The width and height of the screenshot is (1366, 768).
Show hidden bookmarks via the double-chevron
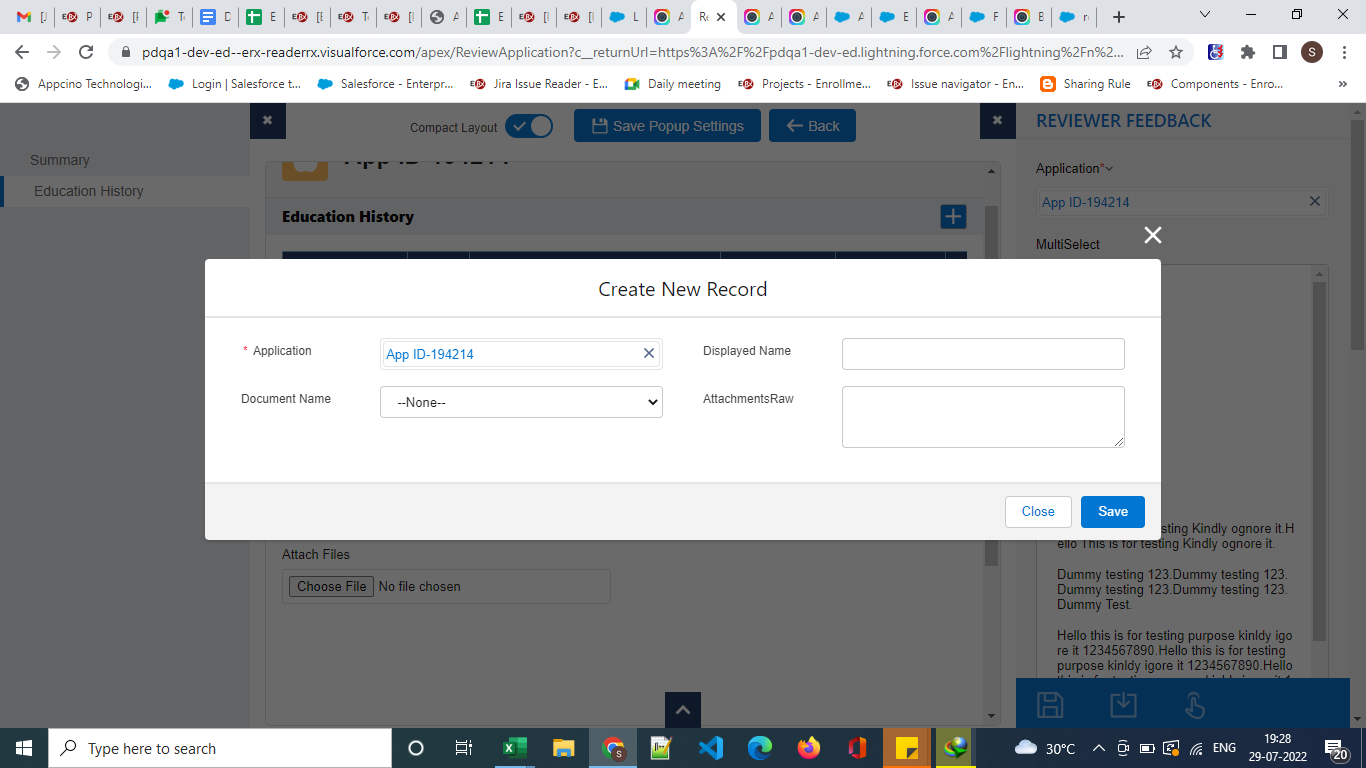1341,85
